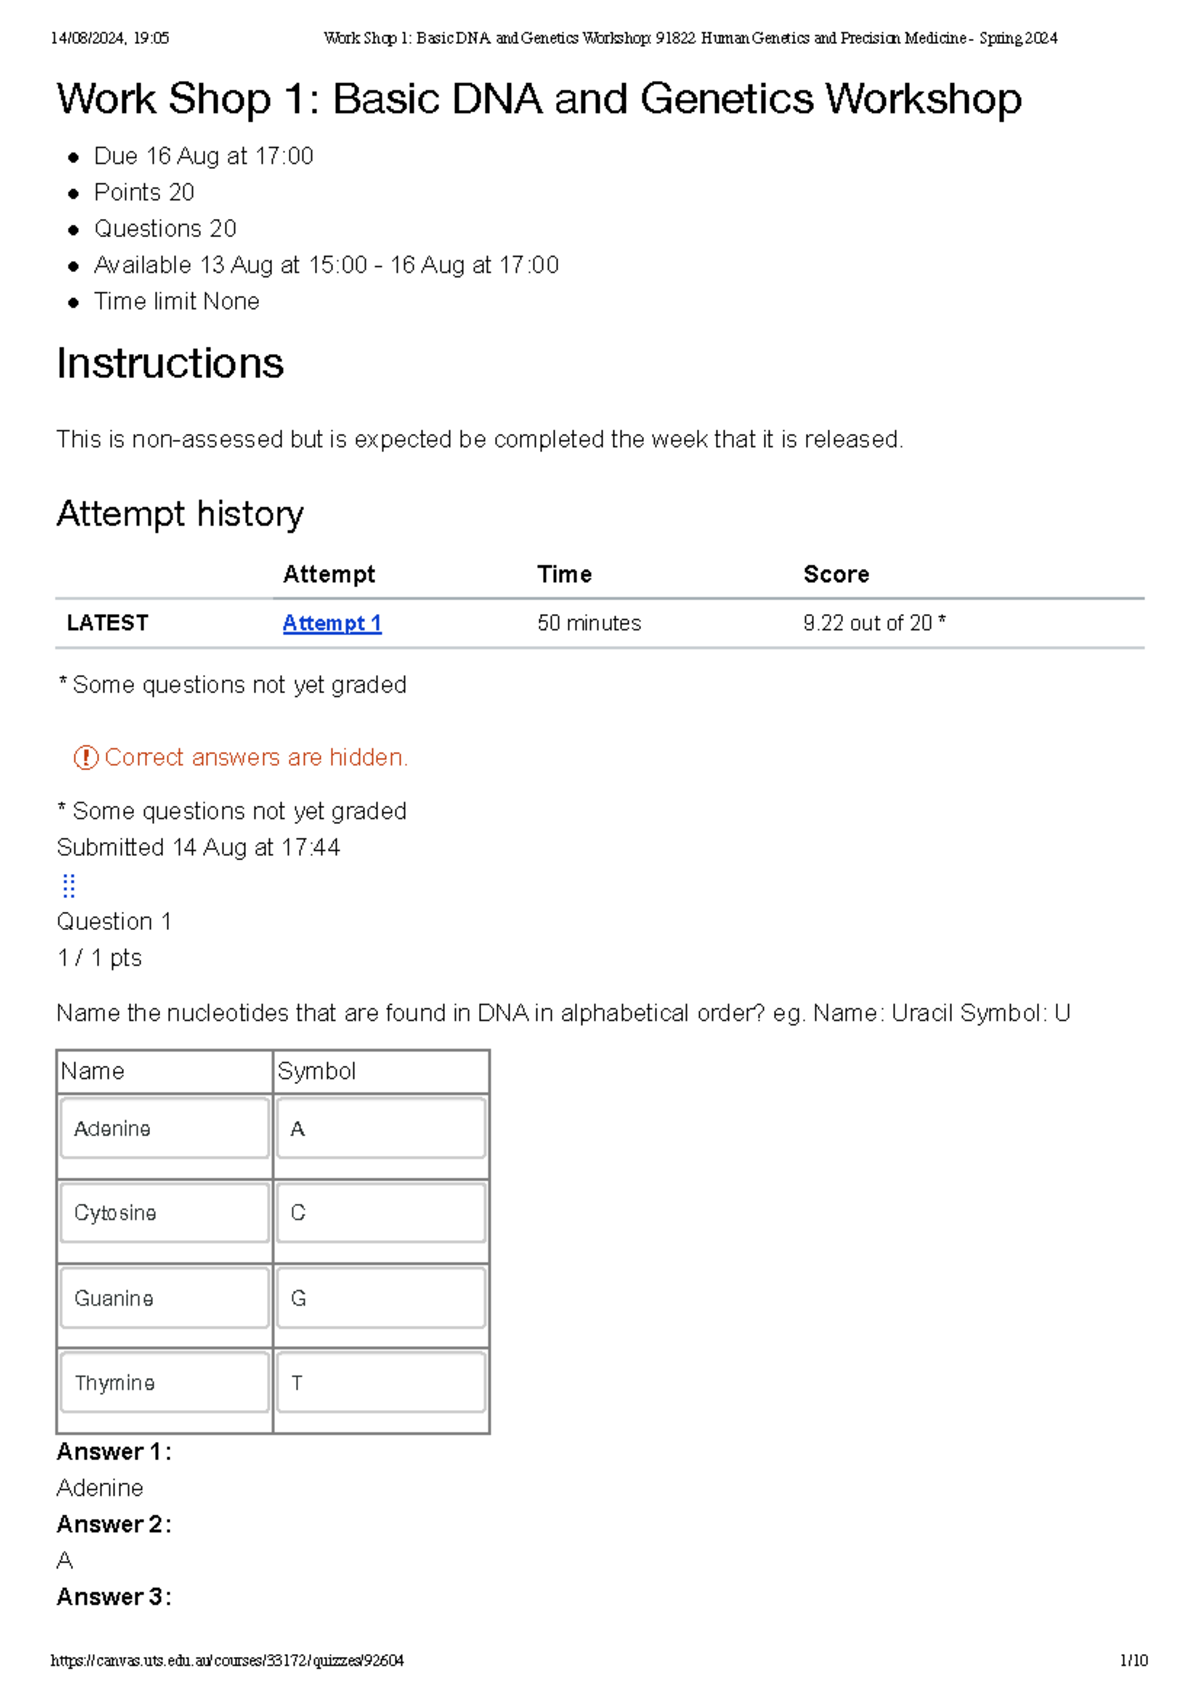
Task: Click the warning icon beside hidden answers notice
Action: (x=86, y=758)
